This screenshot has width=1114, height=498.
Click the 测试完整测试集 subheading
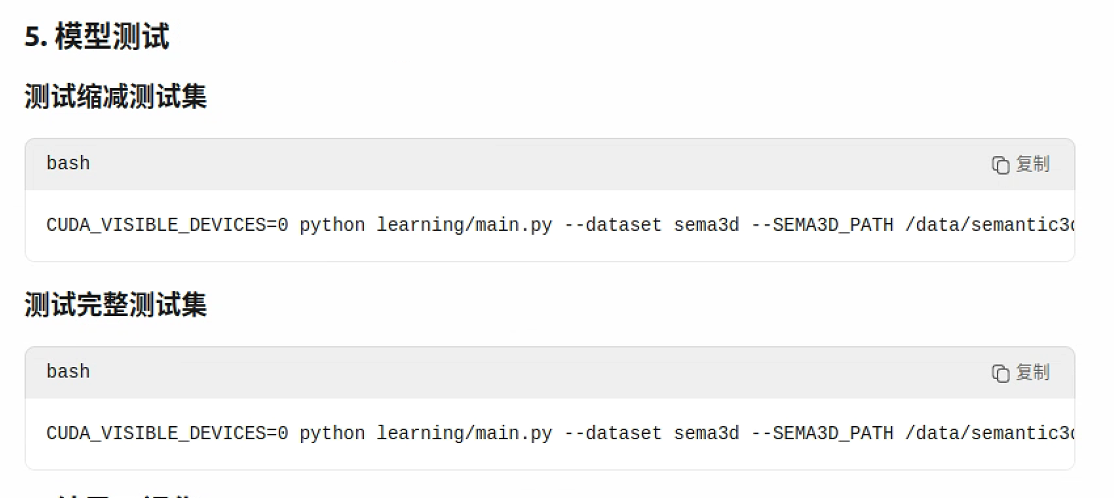click(x=115, y=305)
